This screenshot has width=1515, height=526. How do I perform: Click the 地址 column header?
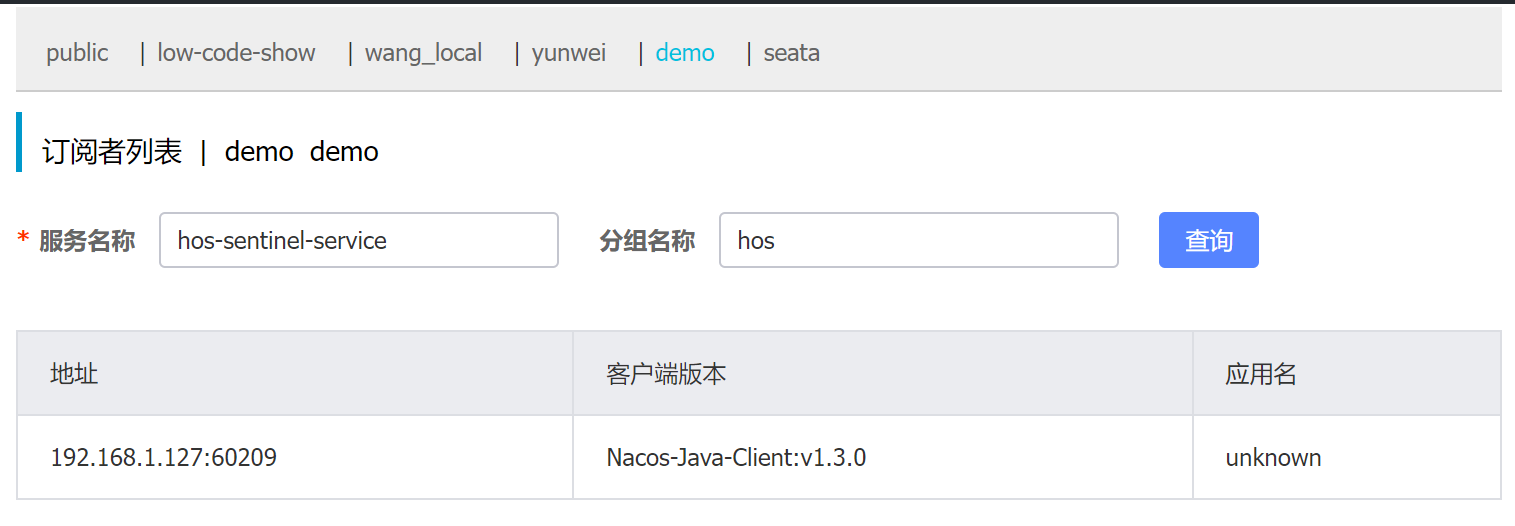[x=295, y=374]
